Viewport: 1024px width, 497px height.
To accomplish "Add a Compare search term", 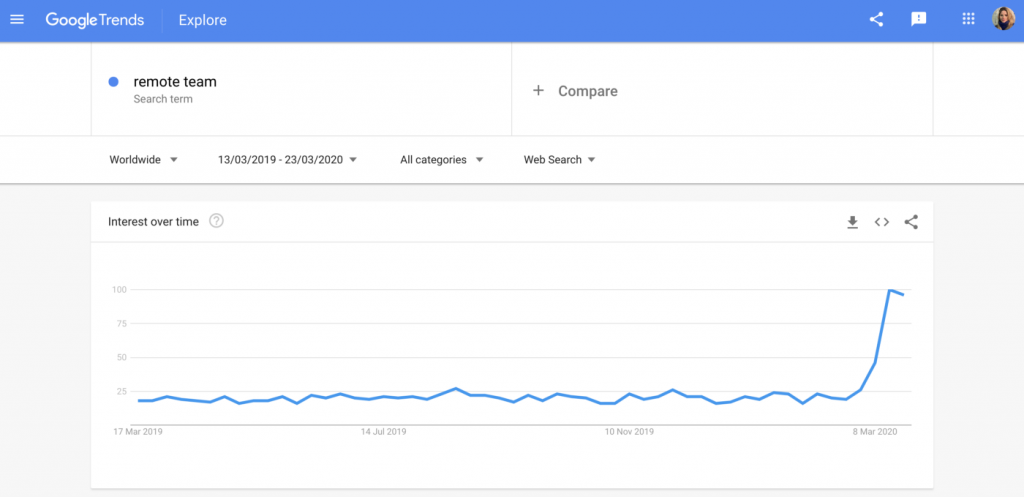I will point(587,91).
